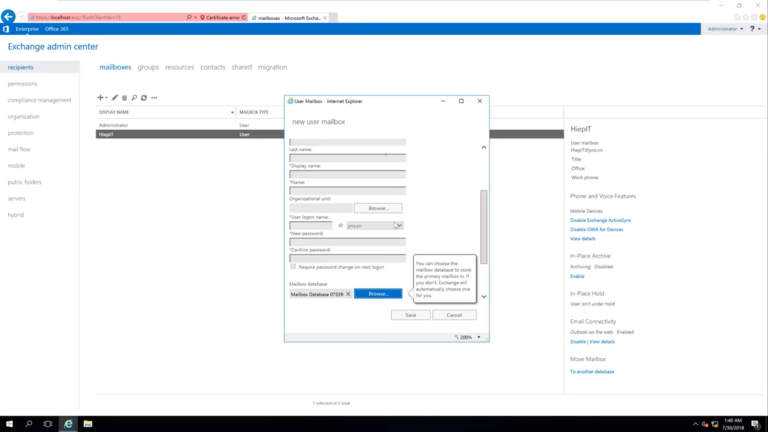Toggle Require password change on next logon

click(x=293, y=267)
